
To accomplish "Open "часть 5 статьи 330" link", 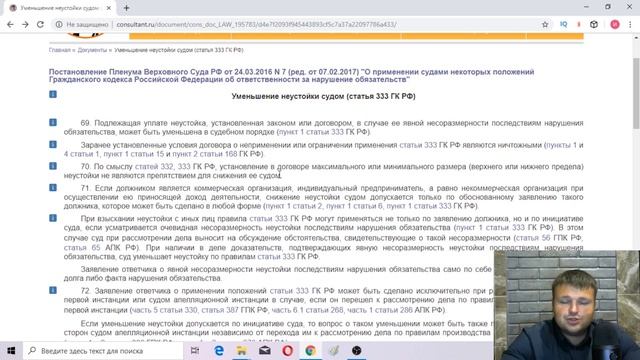I will pyautogui.click(x=164, y=310).
